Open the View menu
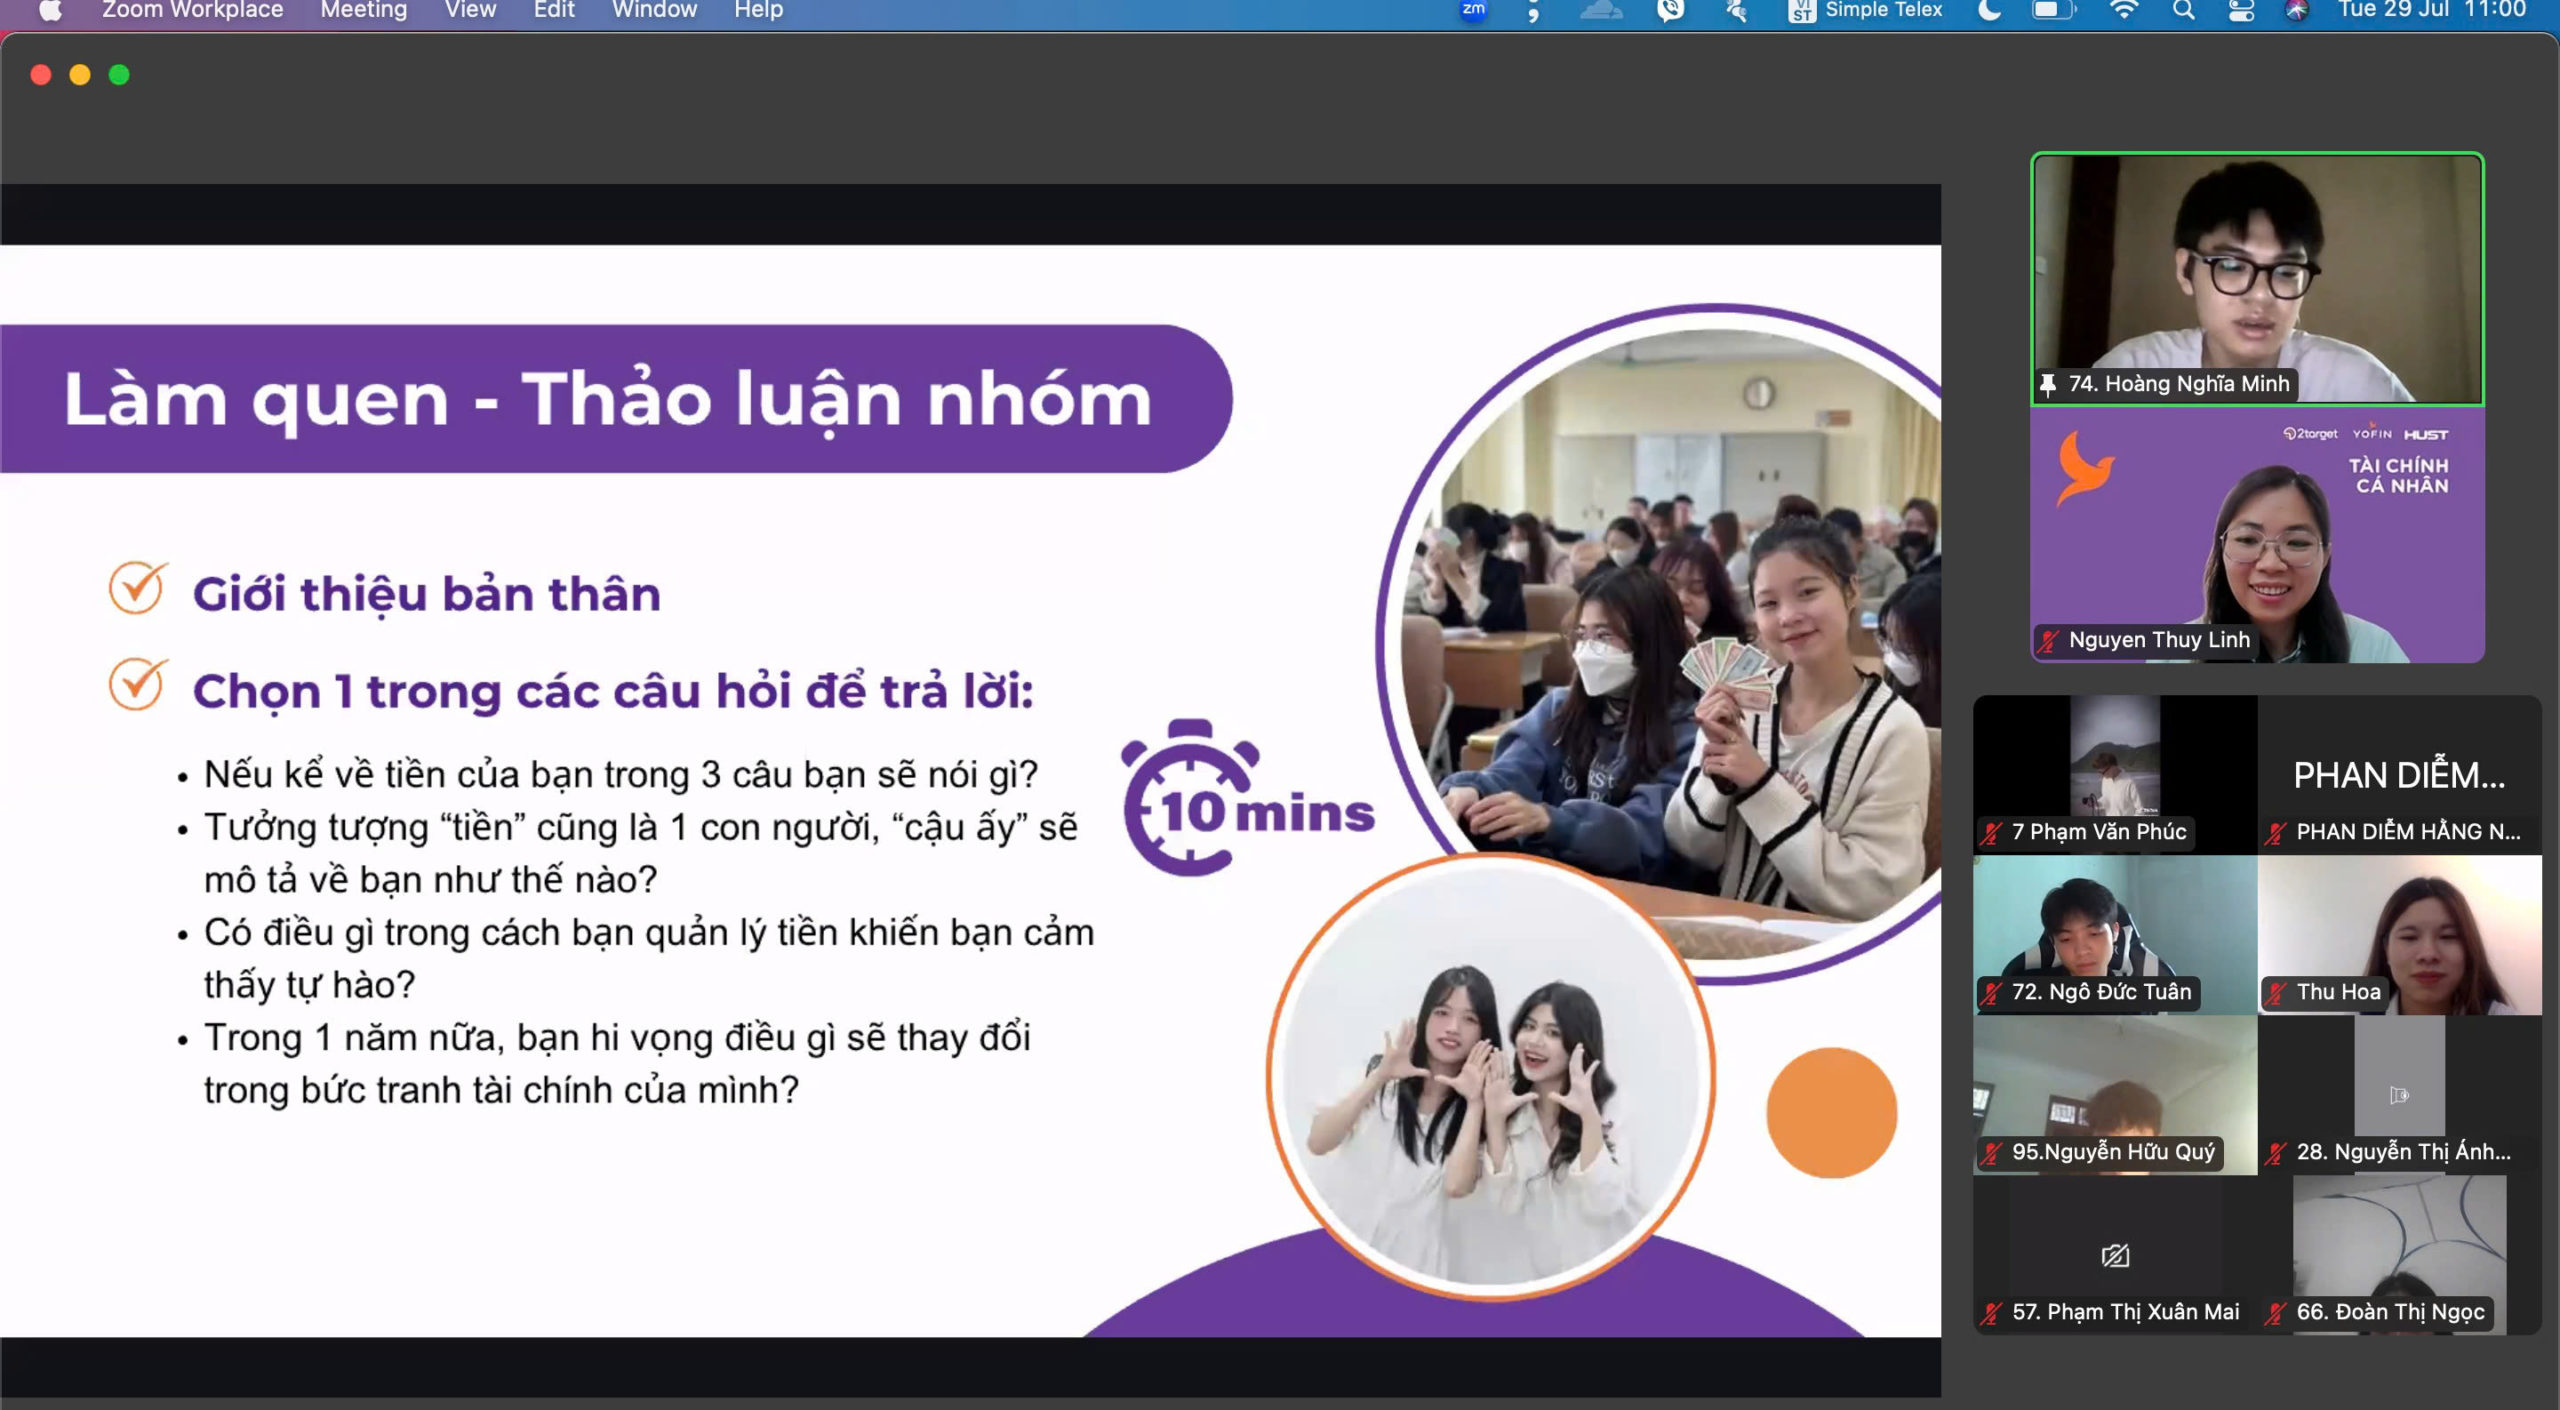Screen dimensions: 2560x1410 coord(470,10)
